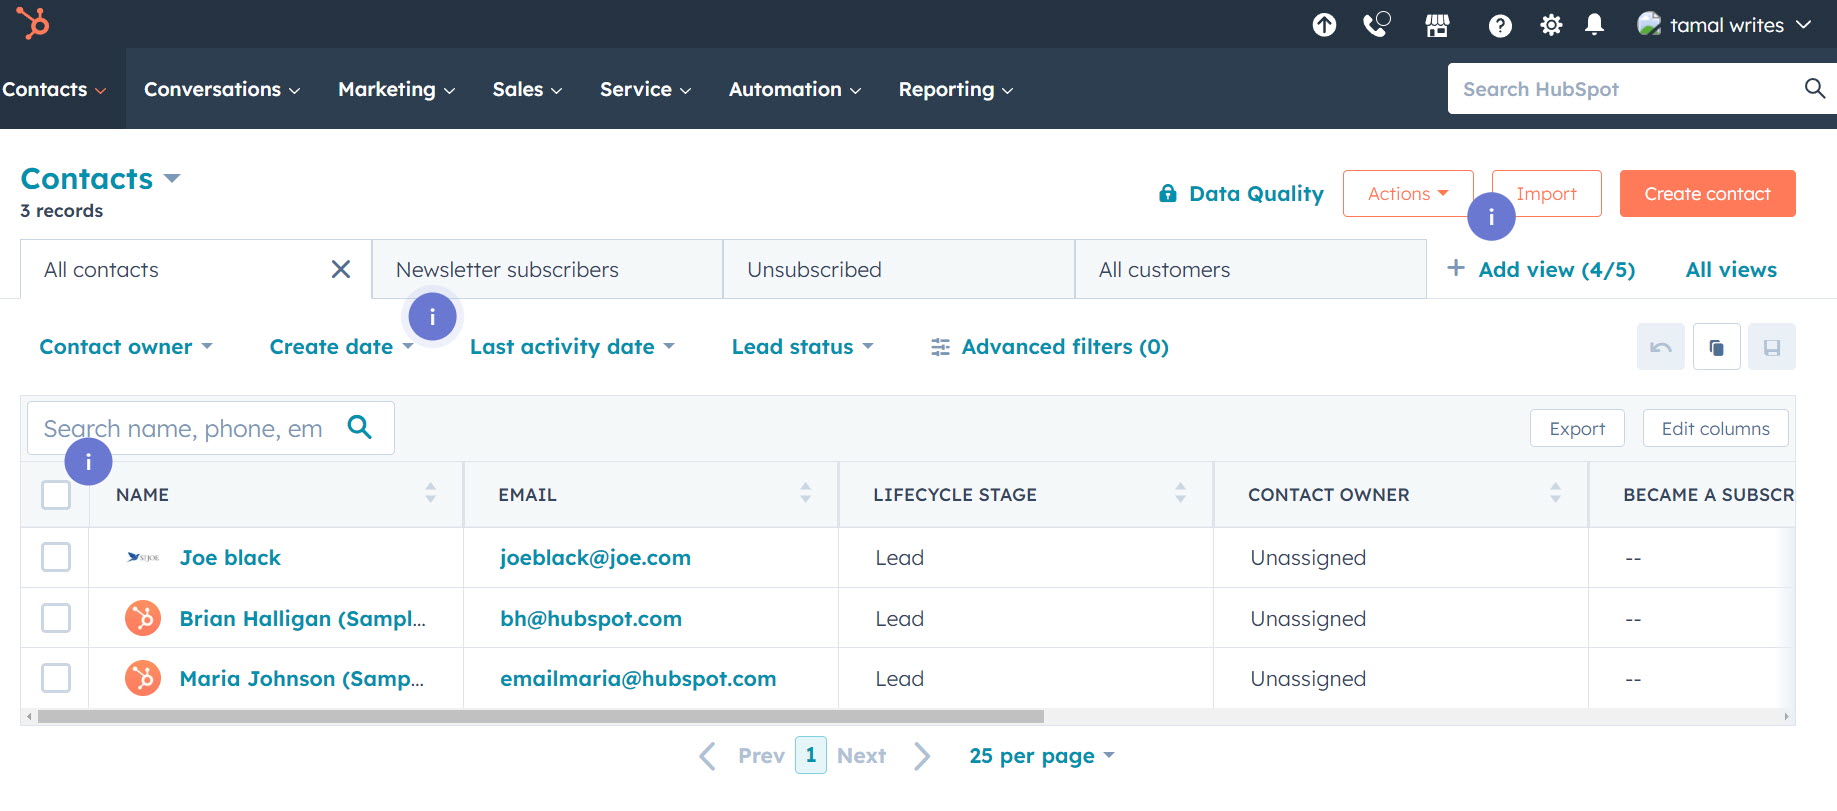Open the Reporting nav menu
Screen dimensions: 1837x811
[x=956, y=89]
